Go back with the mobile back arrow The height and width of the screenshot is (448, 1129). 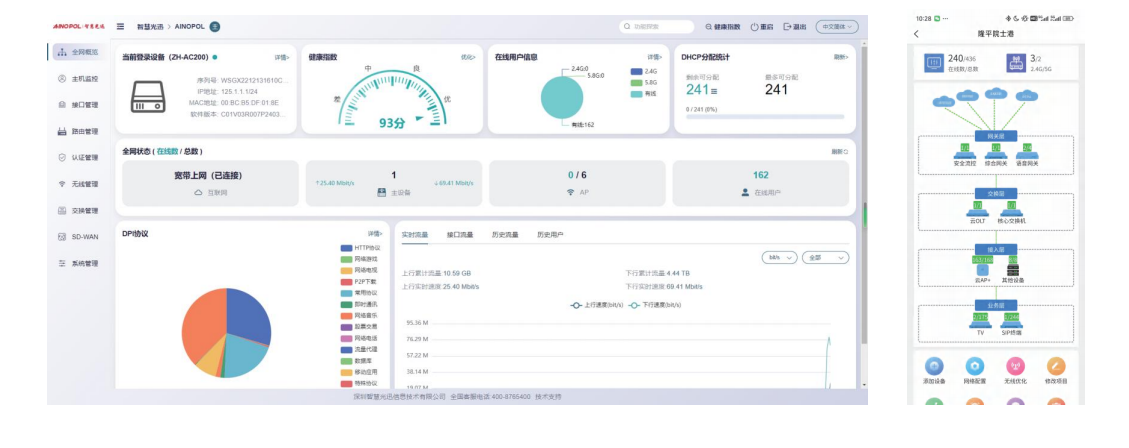(917, 34)
